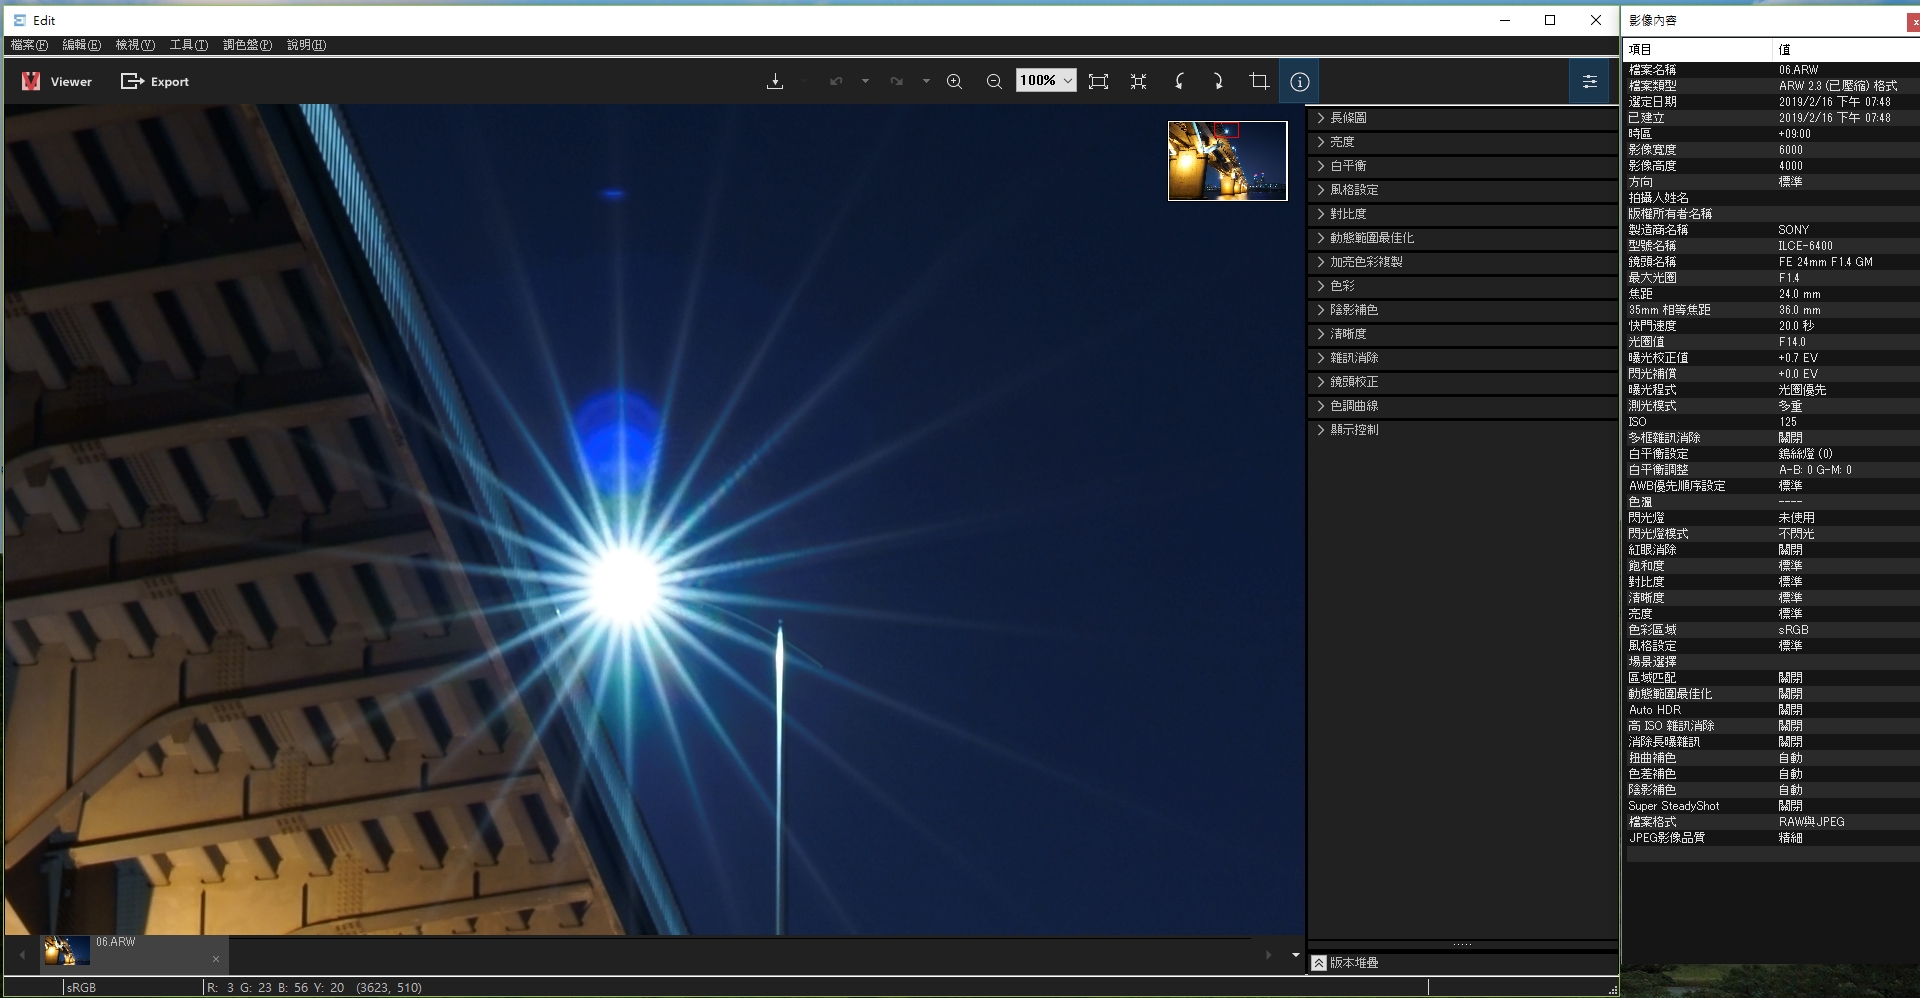
Task: Open the 說明 menu
Action: [306, 45]
